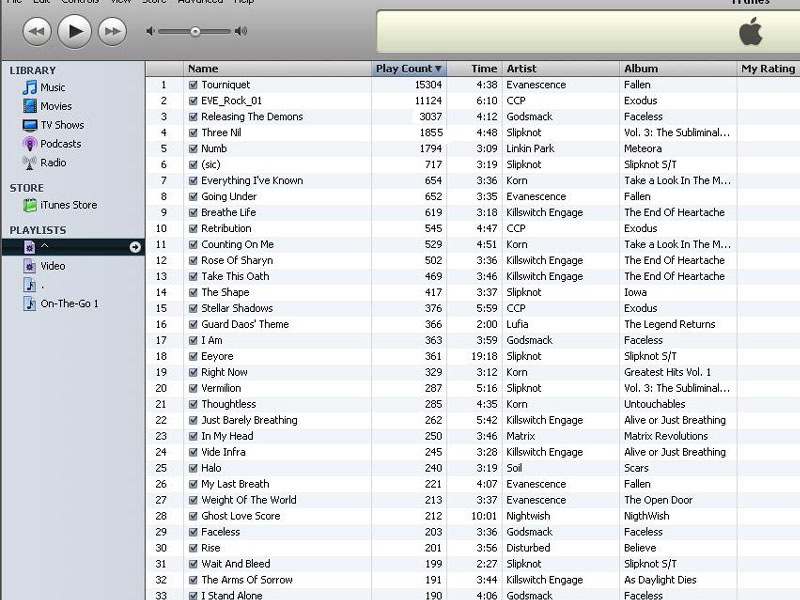Select the song Retribution

click(x=226, y=229)
